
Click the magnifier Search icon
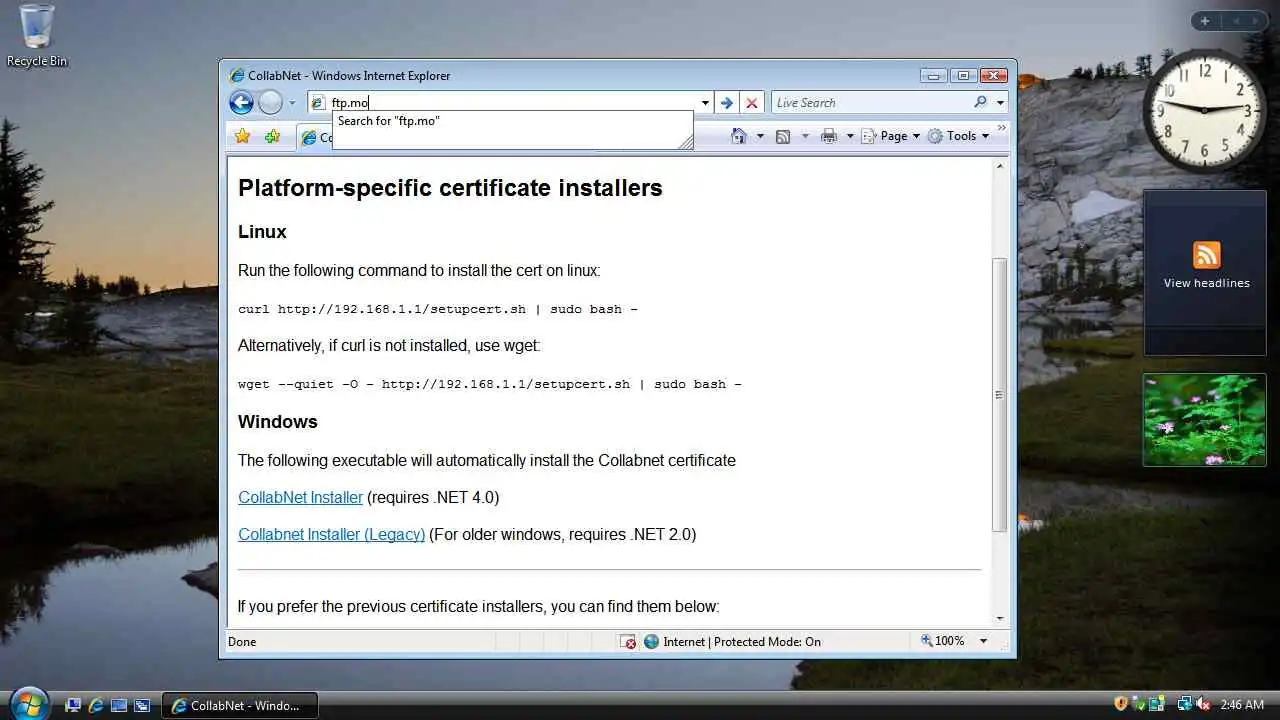(x=980, y=102)
